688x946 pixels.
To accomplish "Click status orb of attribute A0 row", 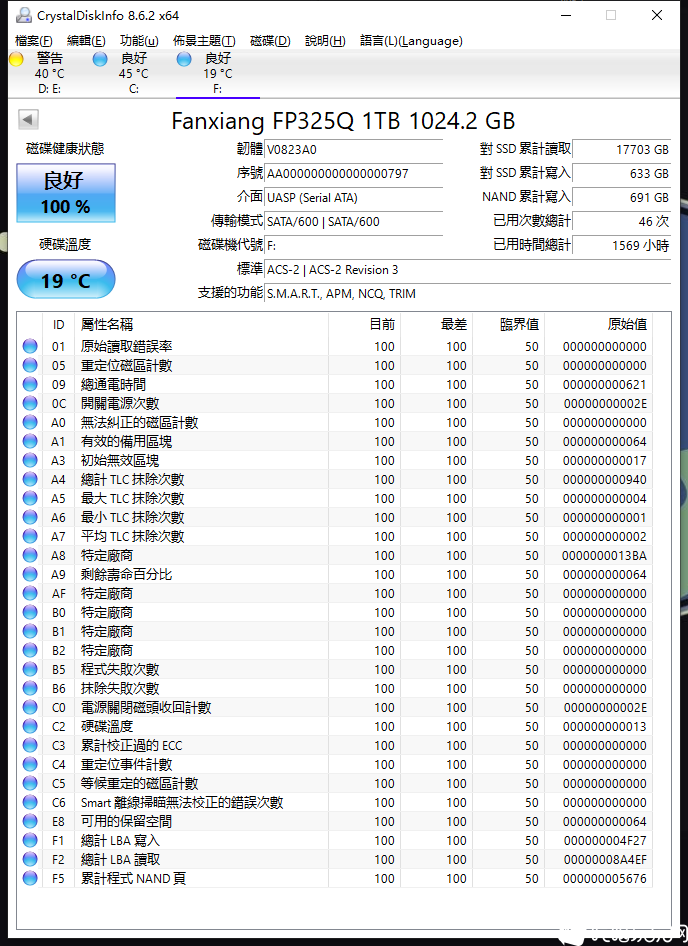I will 30,422.
